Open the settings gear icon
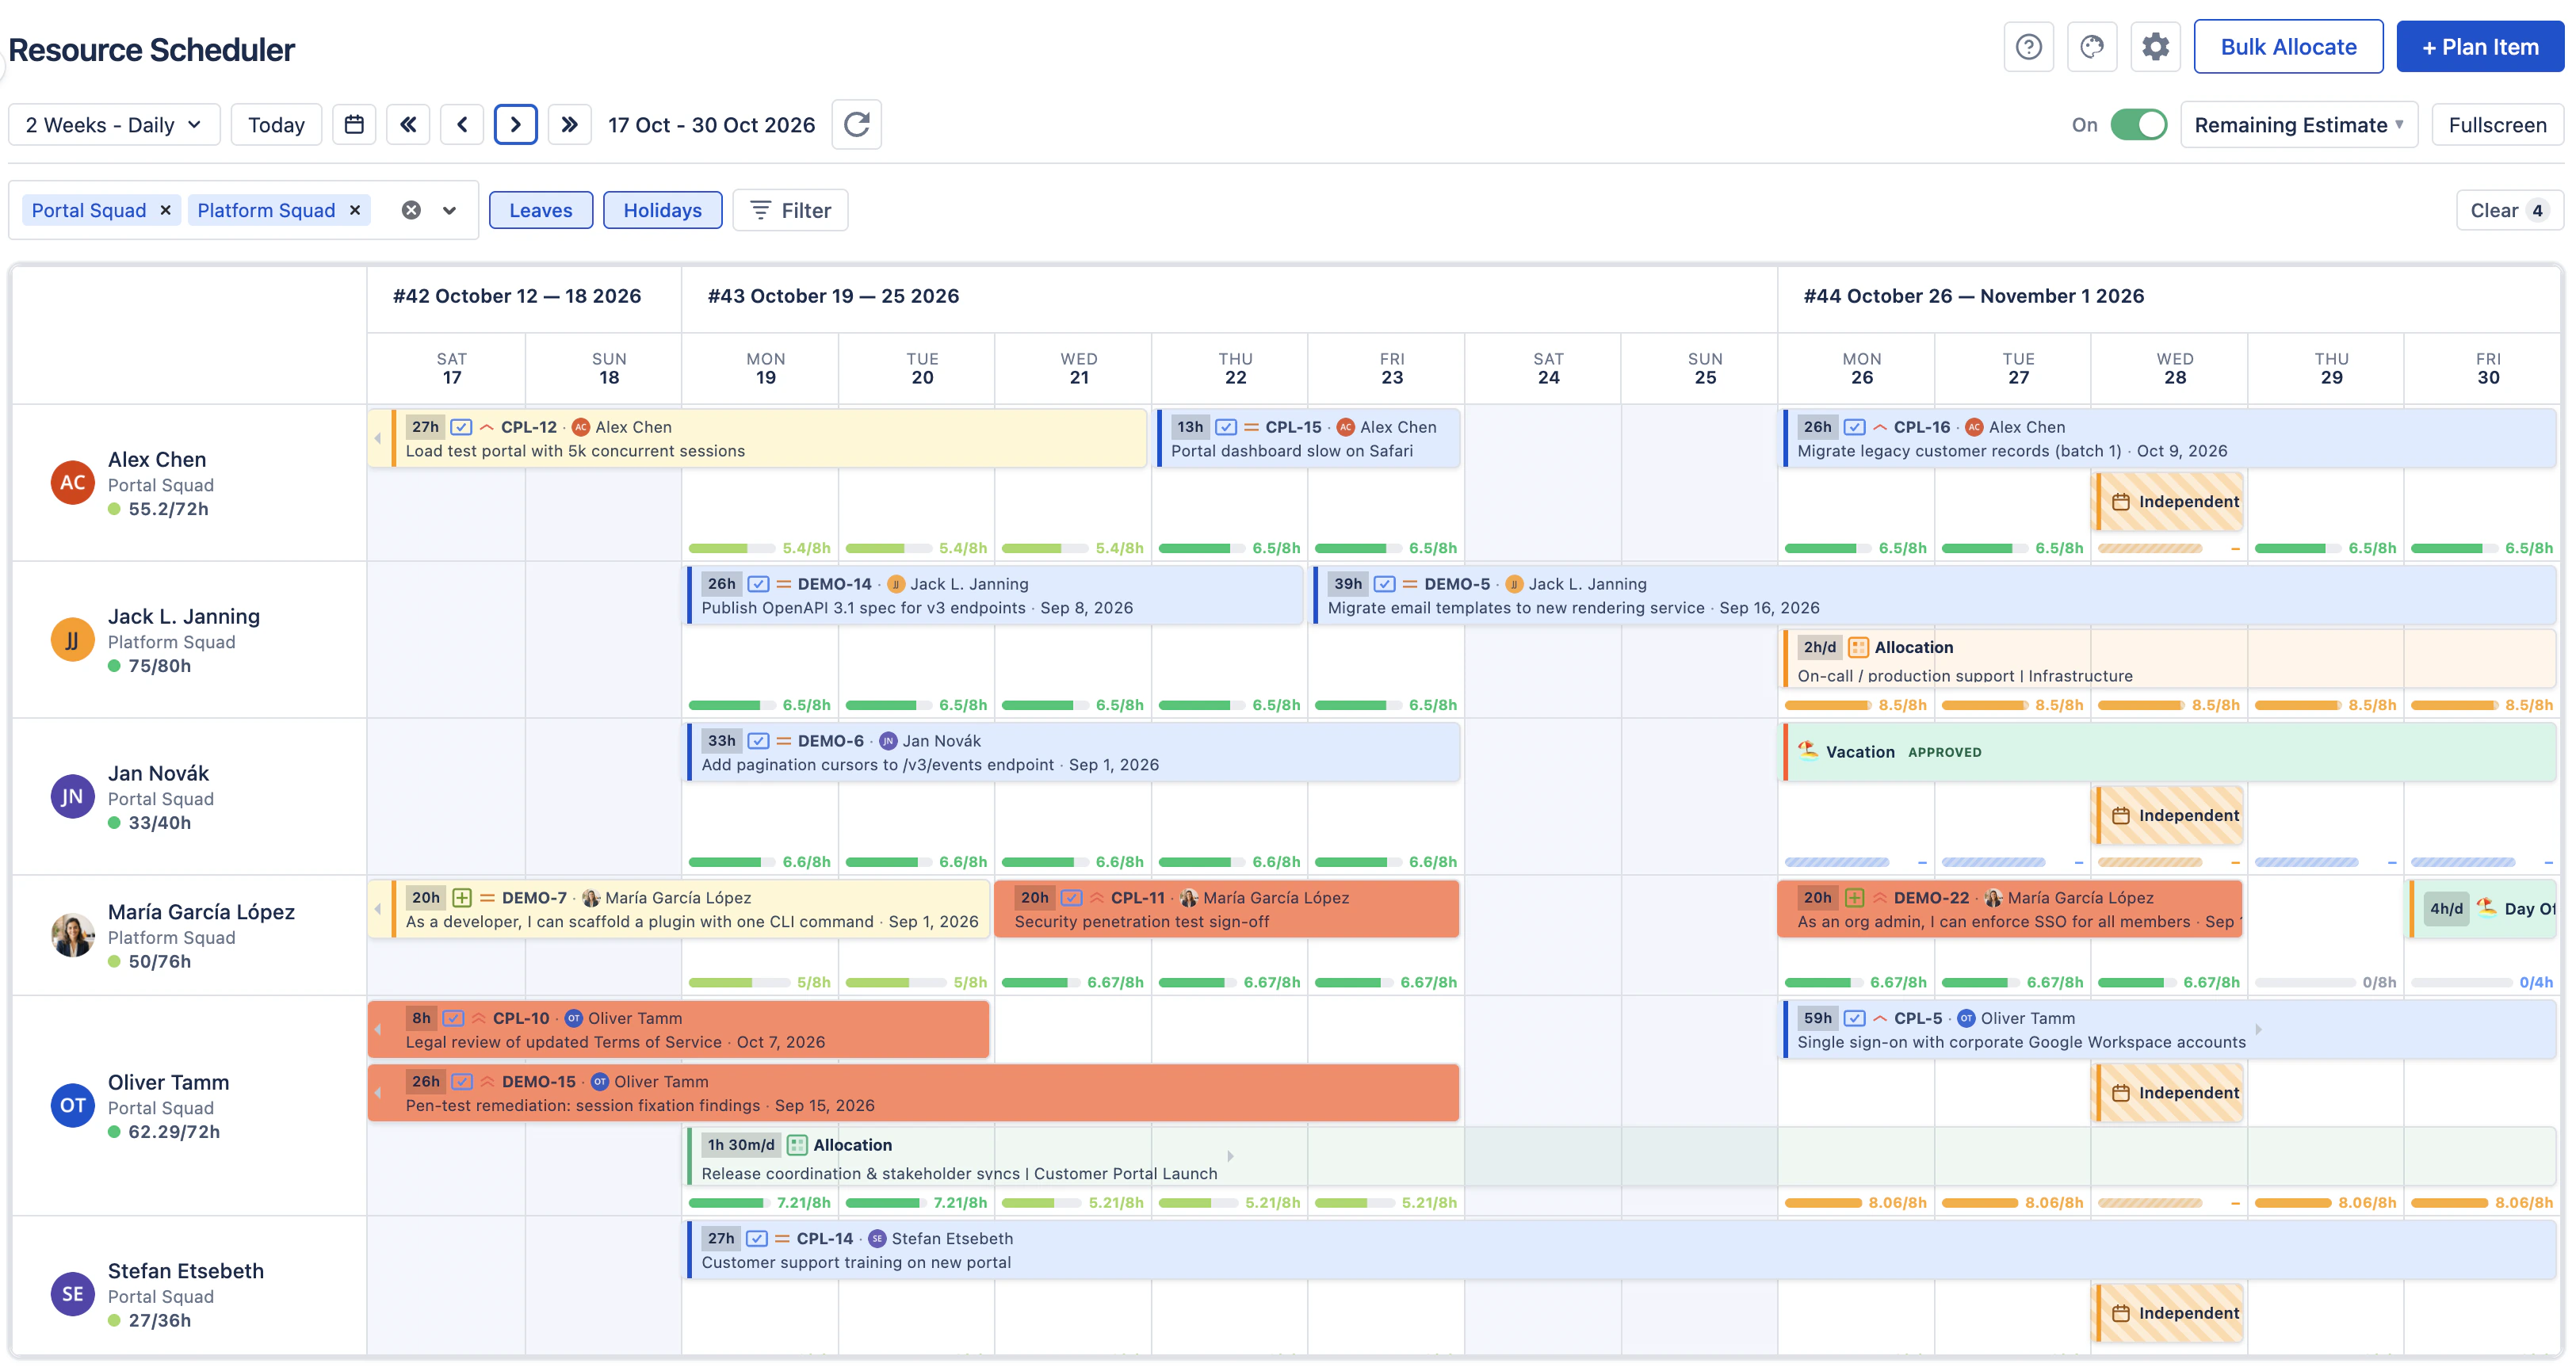 pos(2155,47)
